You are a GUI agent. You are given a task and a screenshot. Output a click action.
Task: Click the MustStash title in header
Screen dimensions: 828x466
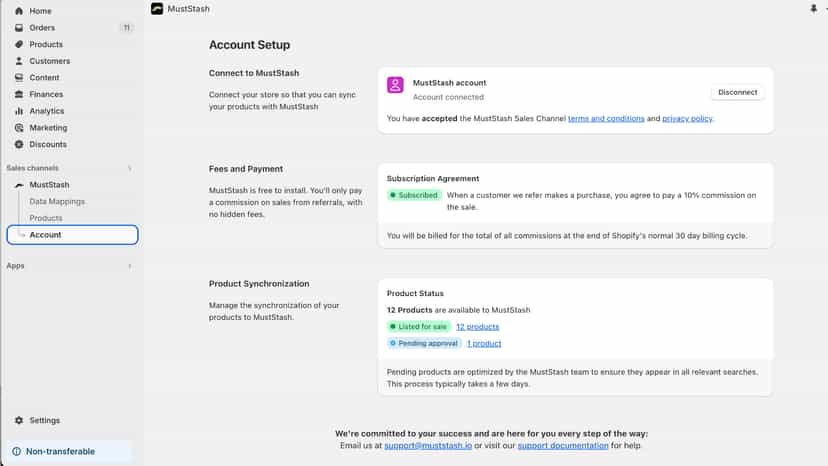[189, 9]
